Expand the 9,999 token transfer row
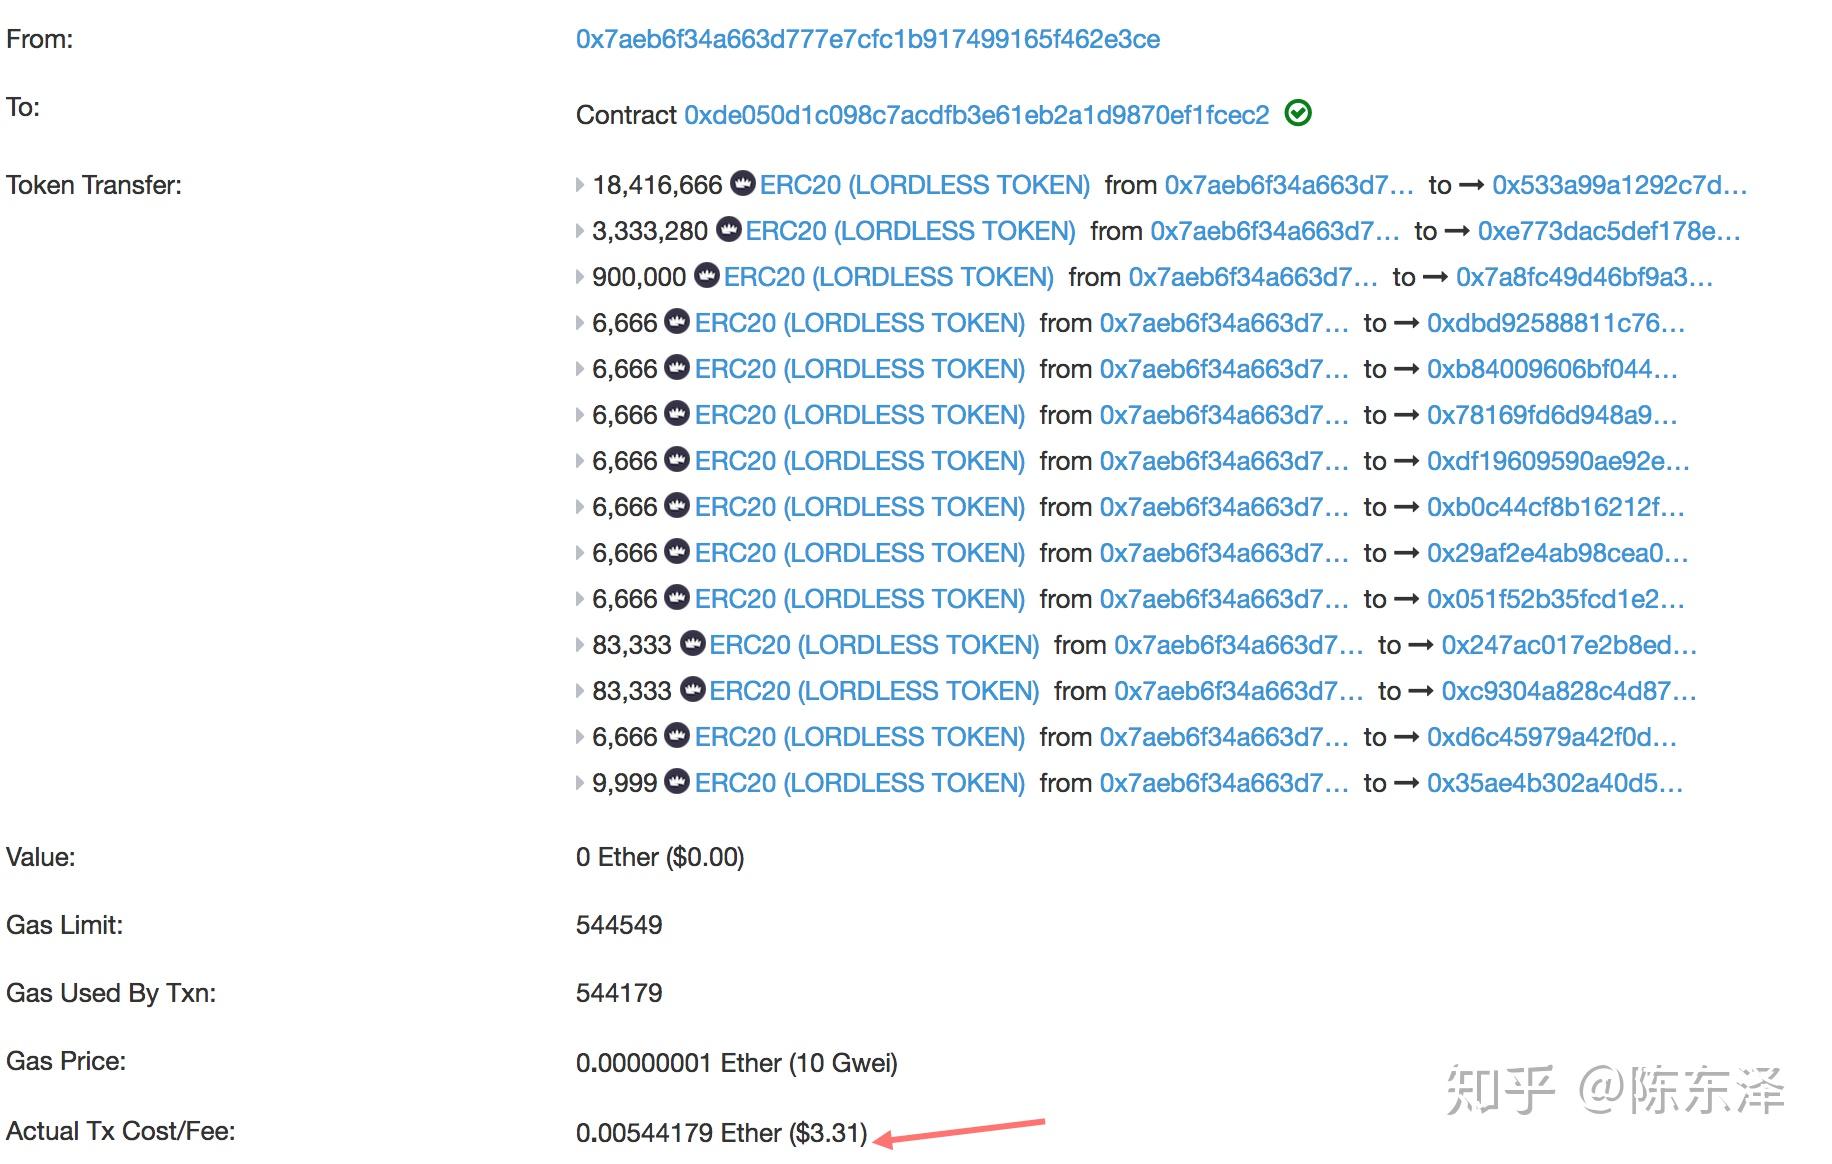 click(580, 783)
